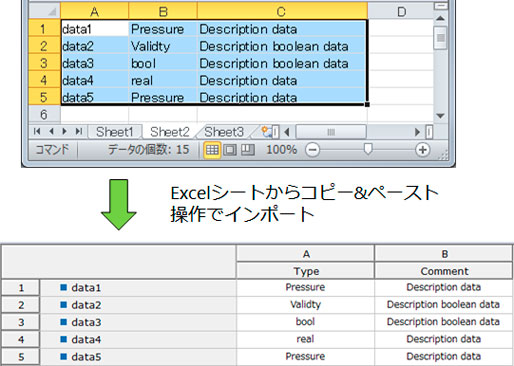514x366 pixels.
Task: Click the blue square icon beside data5
Action: coord(63,357)
